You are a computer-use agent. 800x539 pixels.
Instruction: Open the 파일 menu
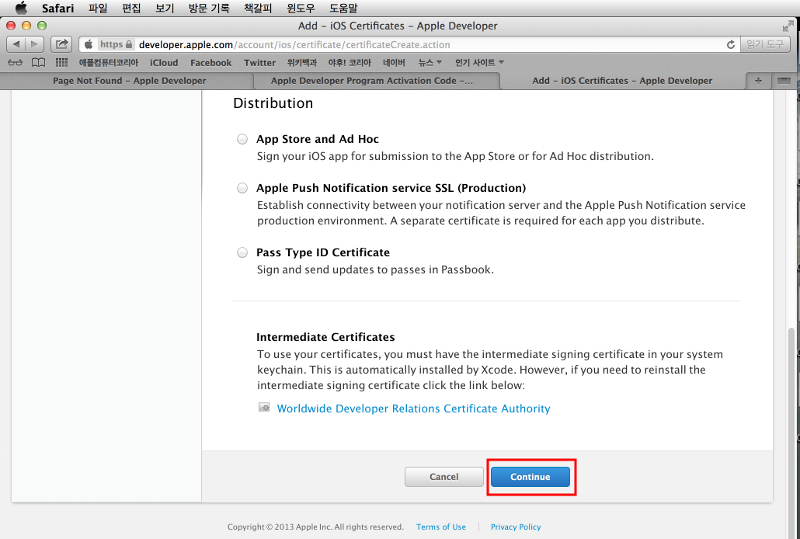click(x=98, y=8)
